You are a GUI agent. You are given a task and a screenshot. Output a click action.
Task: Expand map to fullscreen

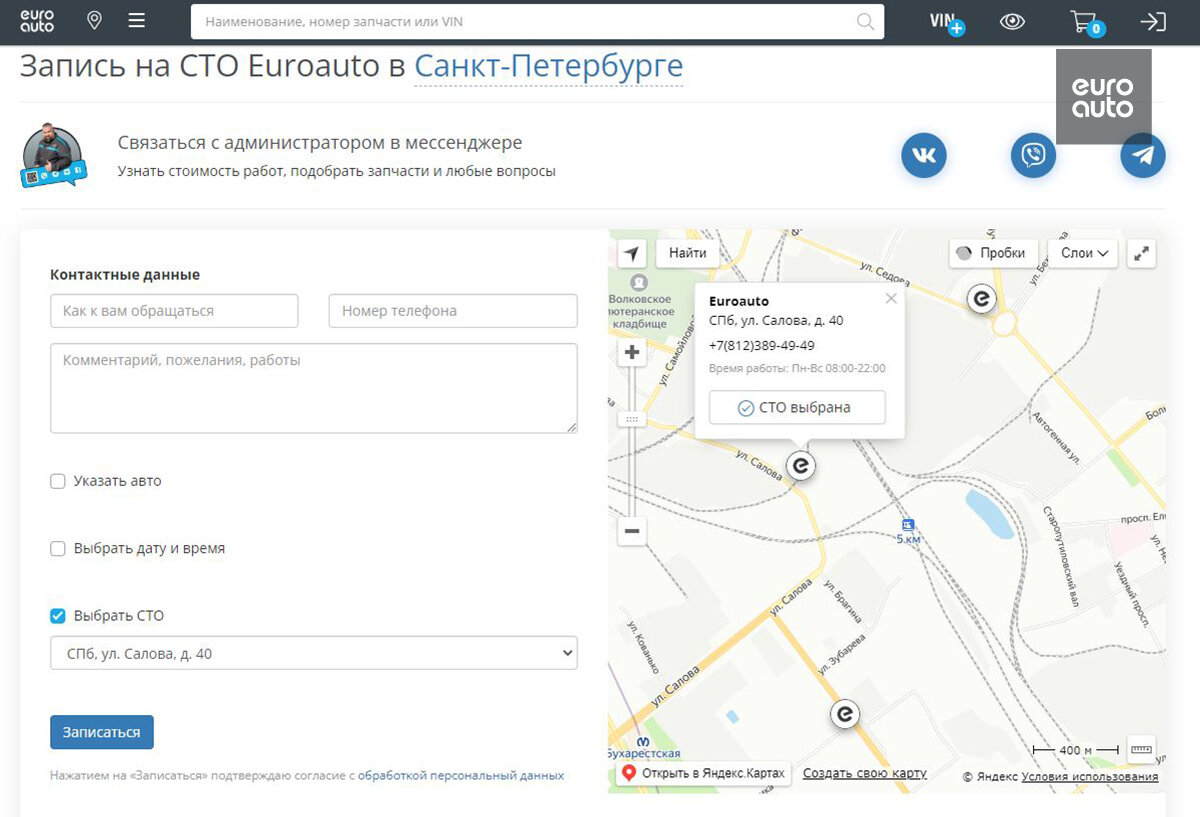(1141, 253)
